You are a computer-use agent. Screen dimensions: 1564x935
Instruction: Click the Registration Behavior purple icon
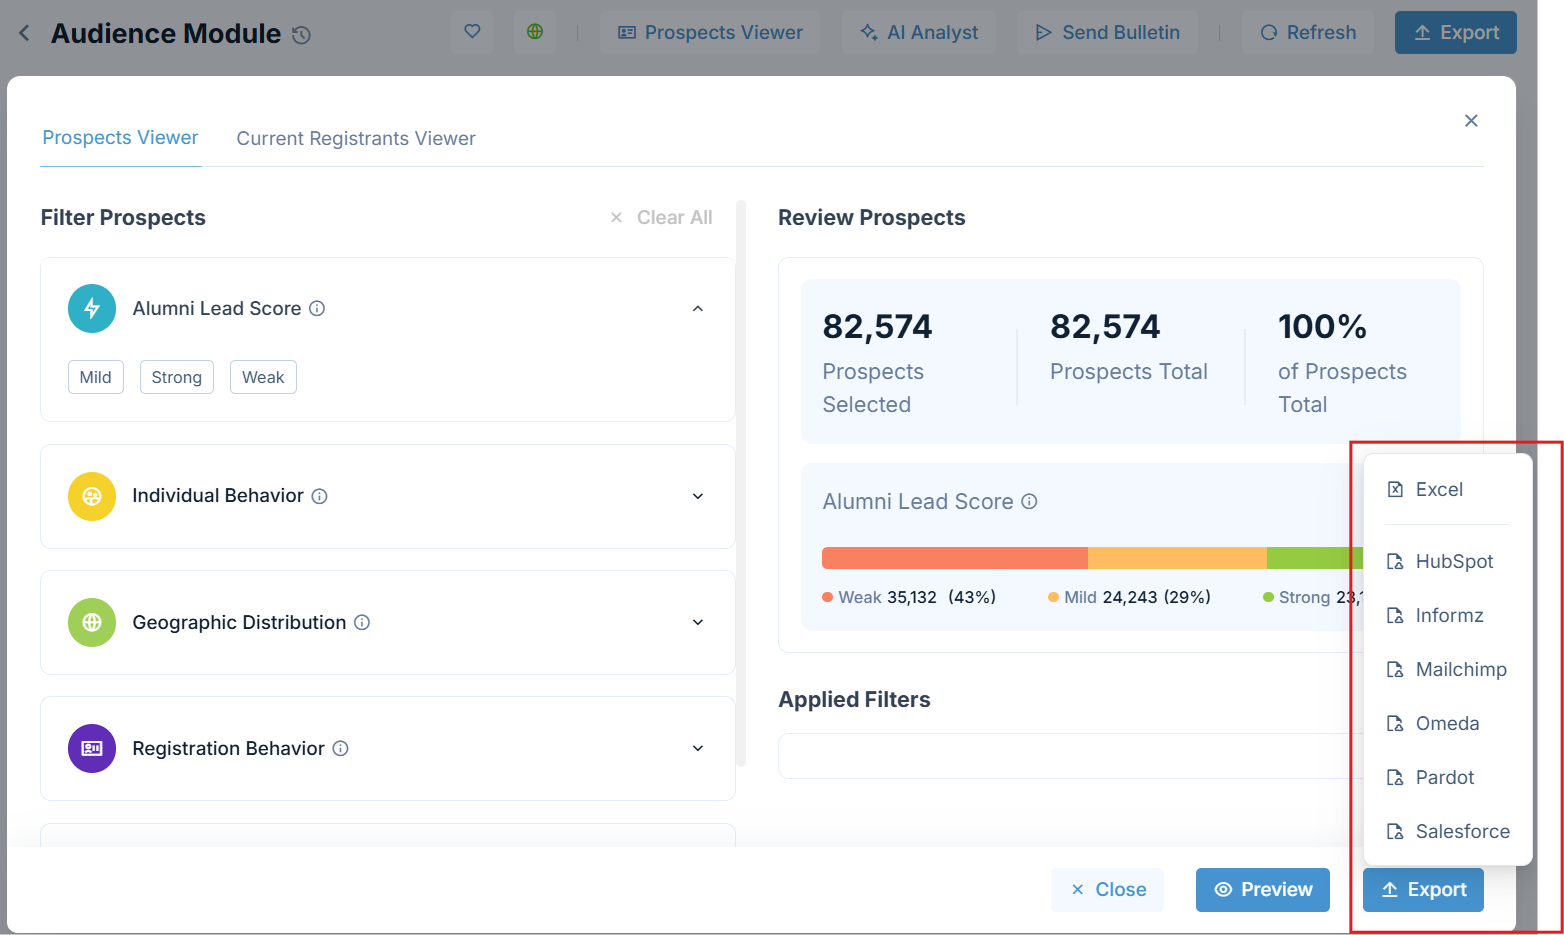coord(92,748)
